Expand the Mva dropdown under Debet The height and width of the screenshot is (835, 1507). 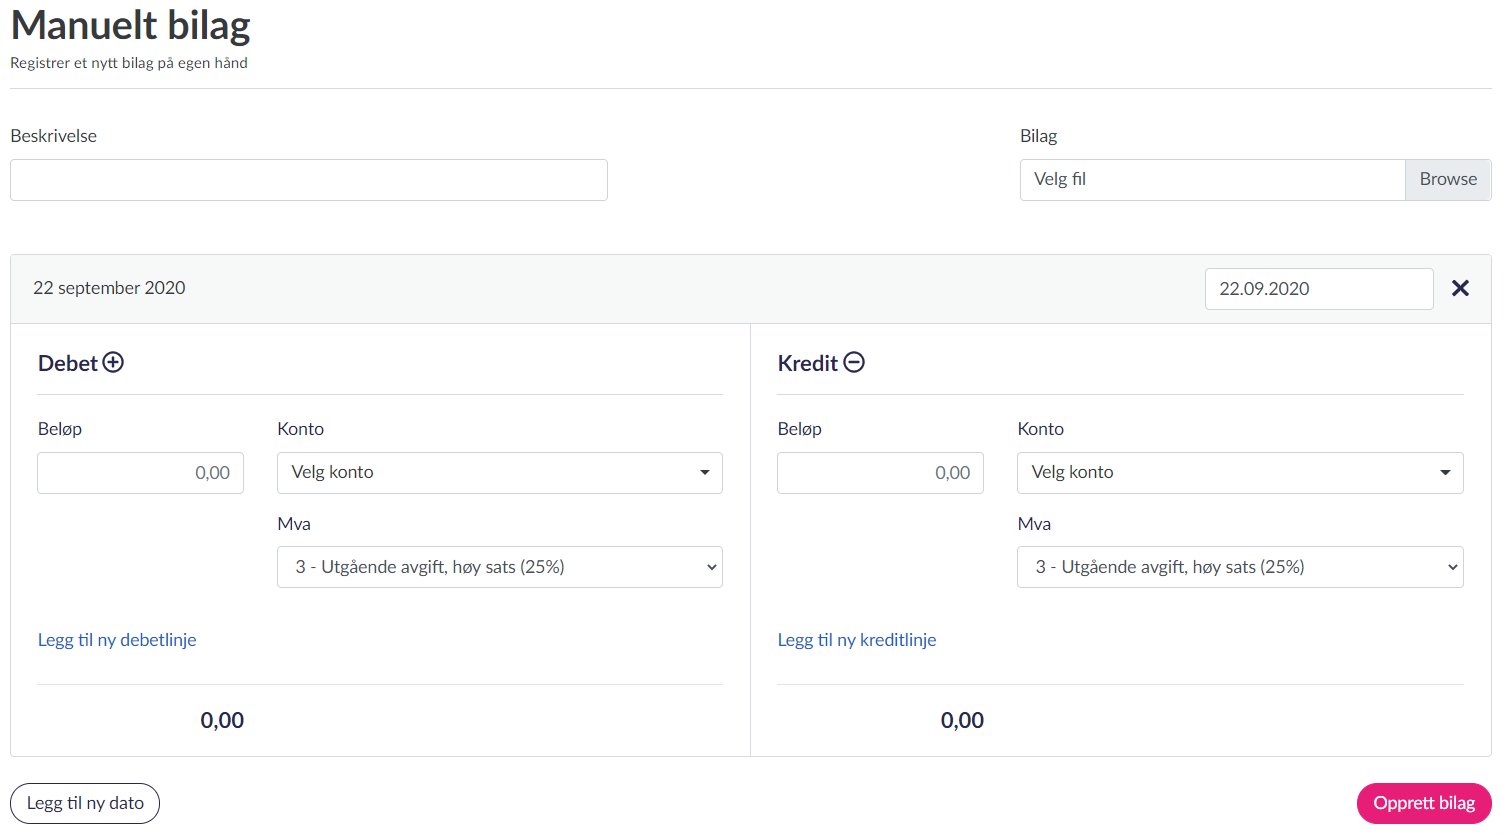pos(499,567)
